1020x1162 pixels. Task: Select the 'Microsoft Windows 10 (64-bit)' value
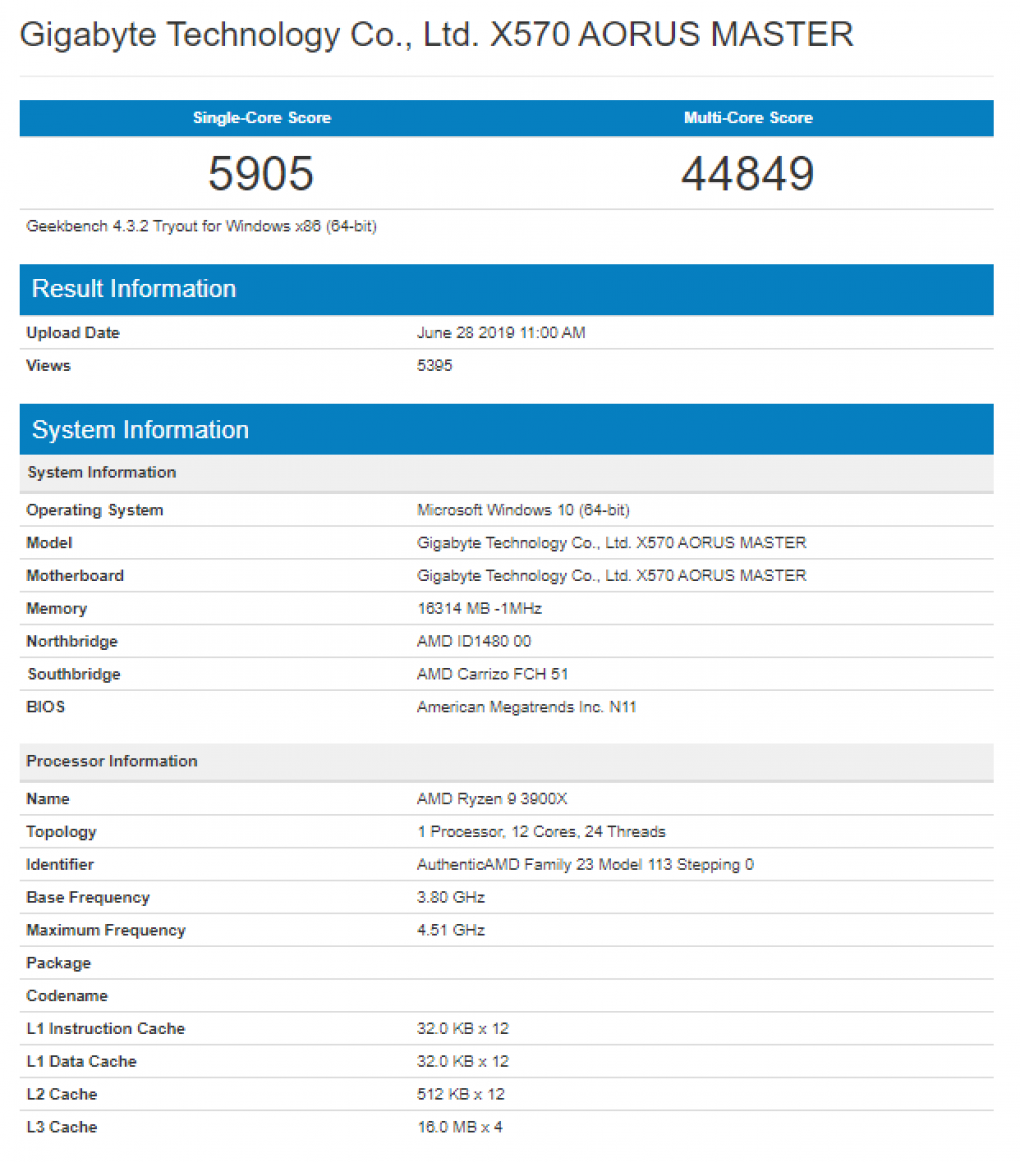[x=523, y=510]
